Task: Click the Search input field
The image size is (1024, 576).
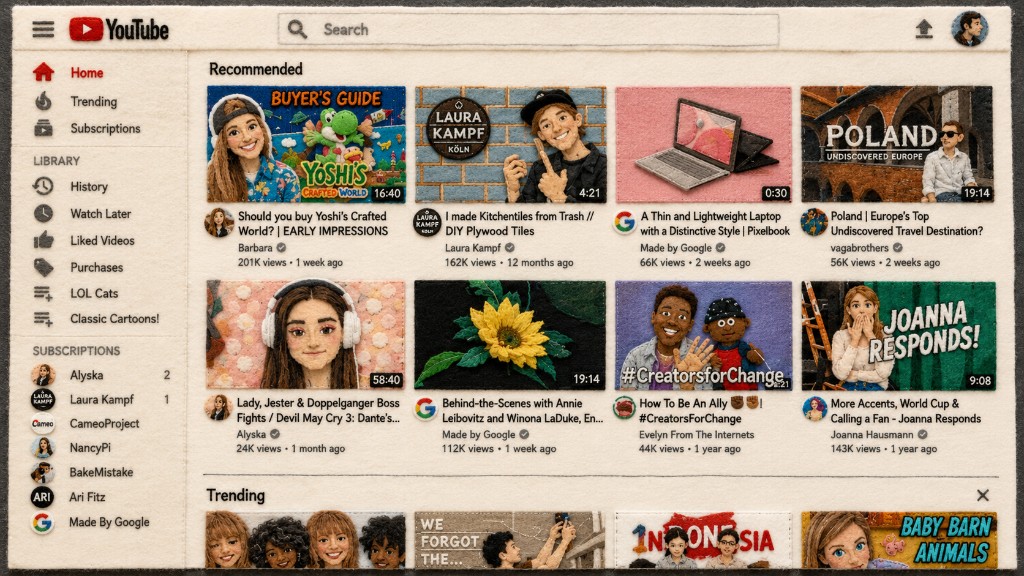Action: 528,29
